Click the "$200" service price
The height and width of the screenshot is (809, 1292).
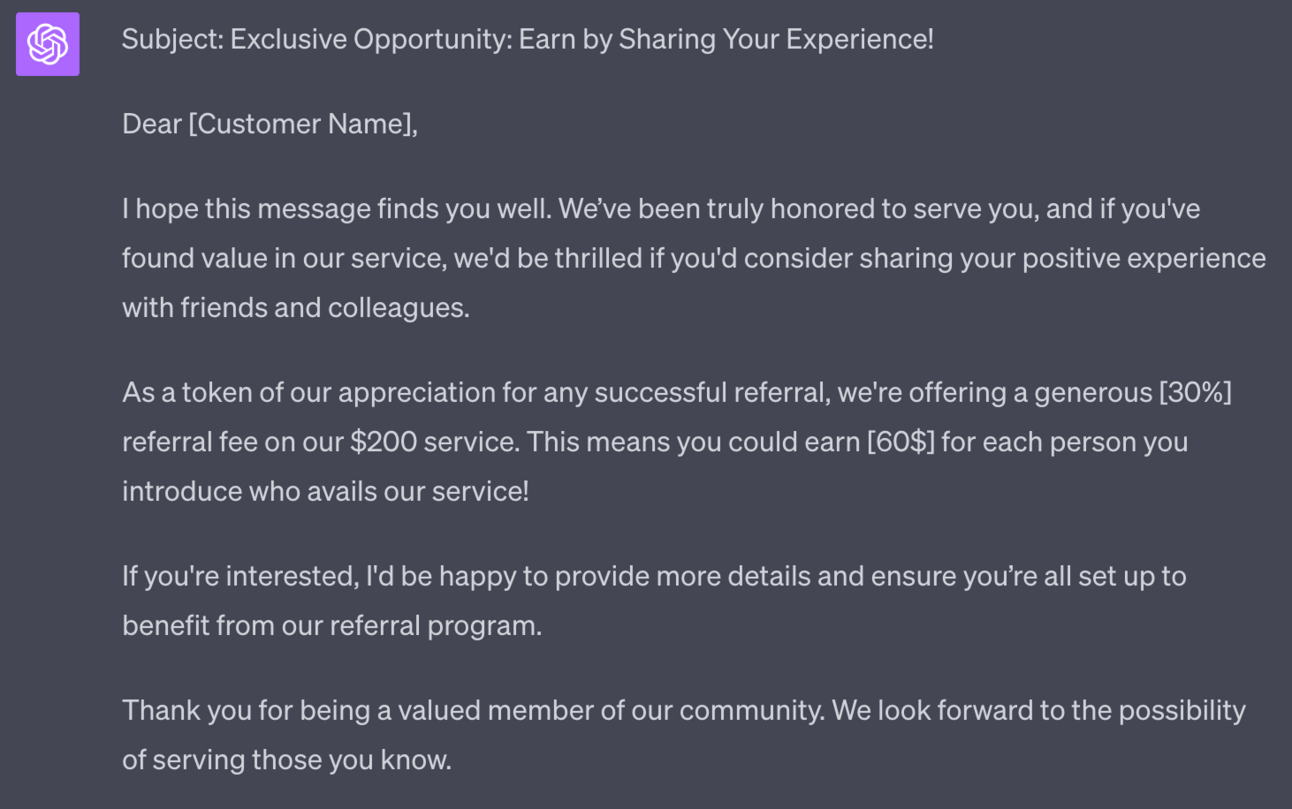point(383,441)
